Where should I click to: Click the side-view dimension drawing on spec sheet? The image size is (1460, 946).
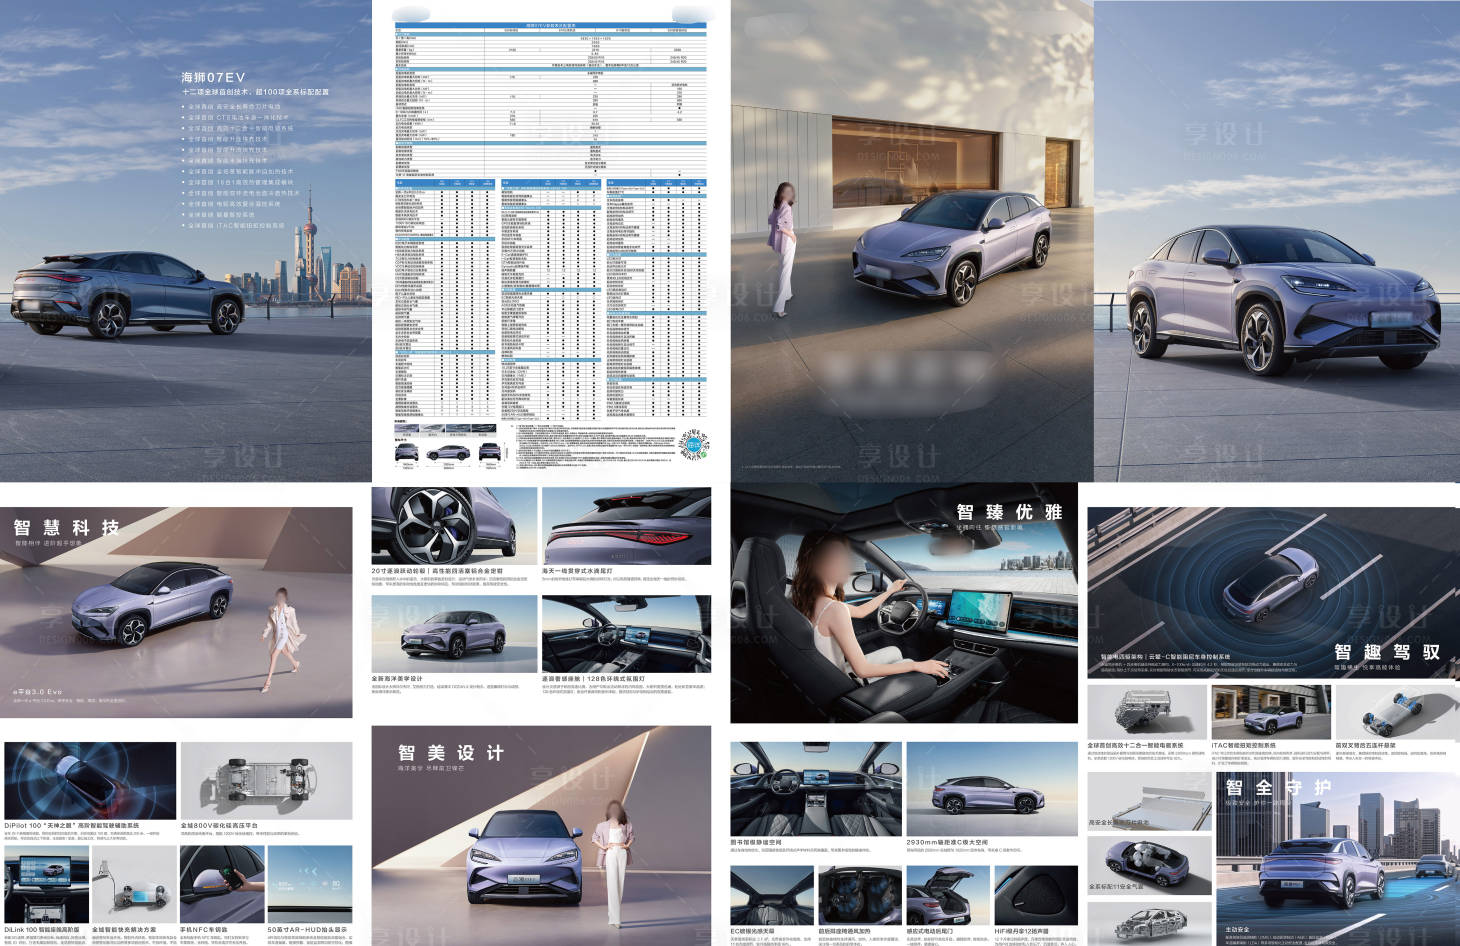point(448,454)
